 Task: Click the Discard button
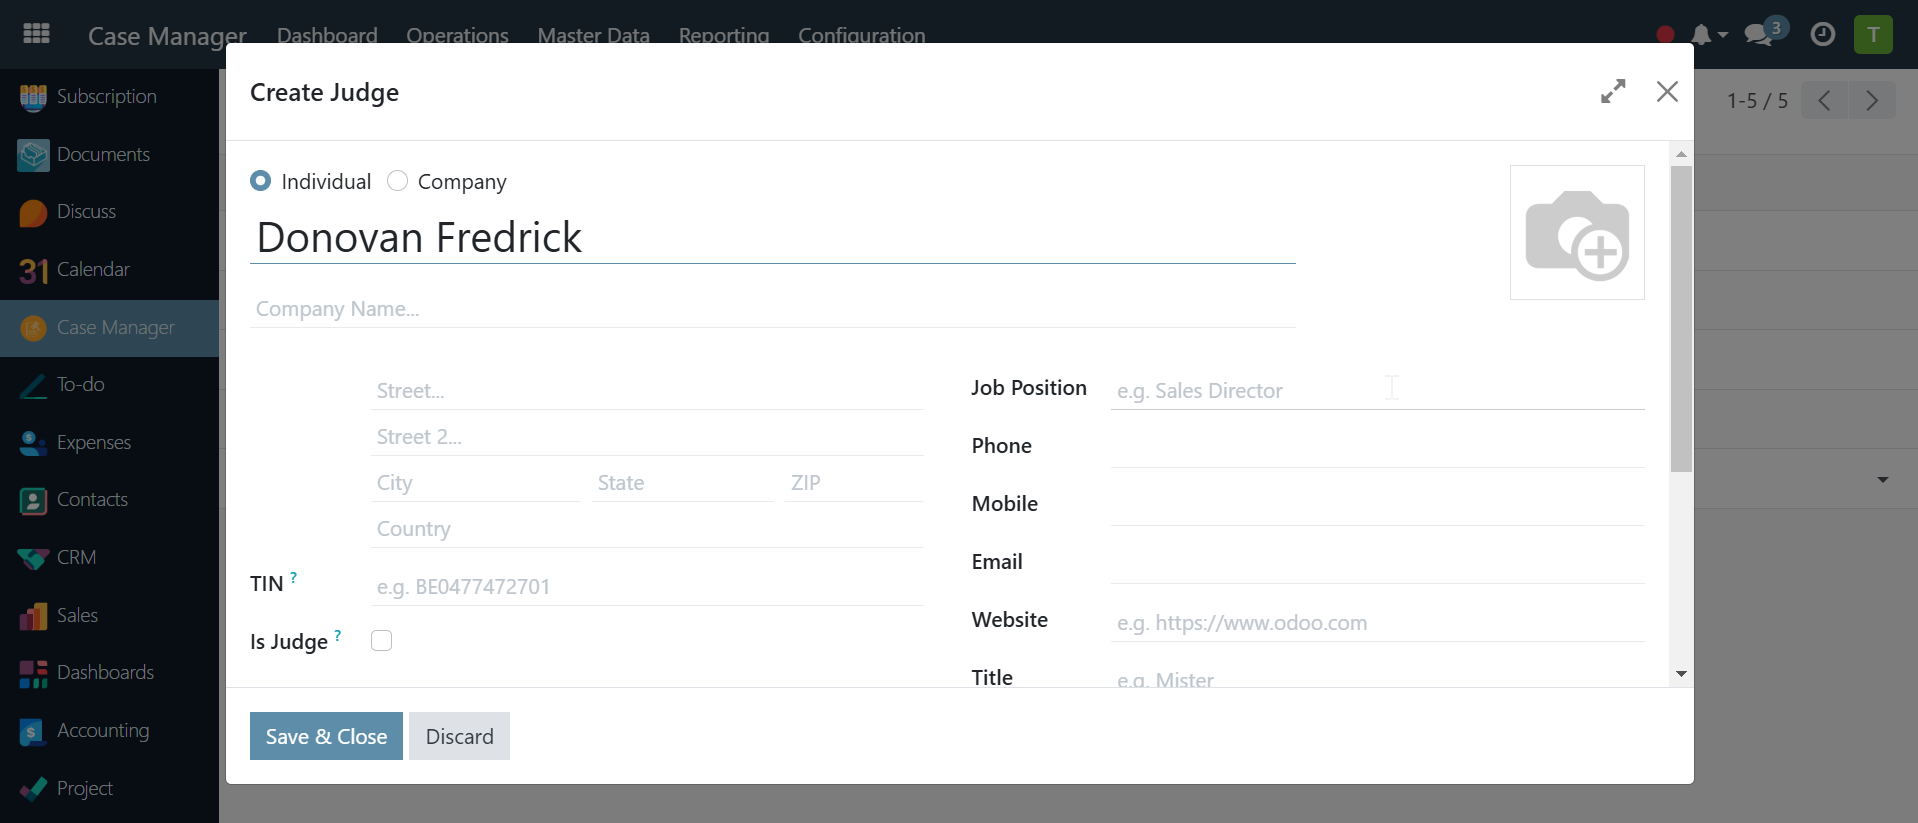coord(459,736)
